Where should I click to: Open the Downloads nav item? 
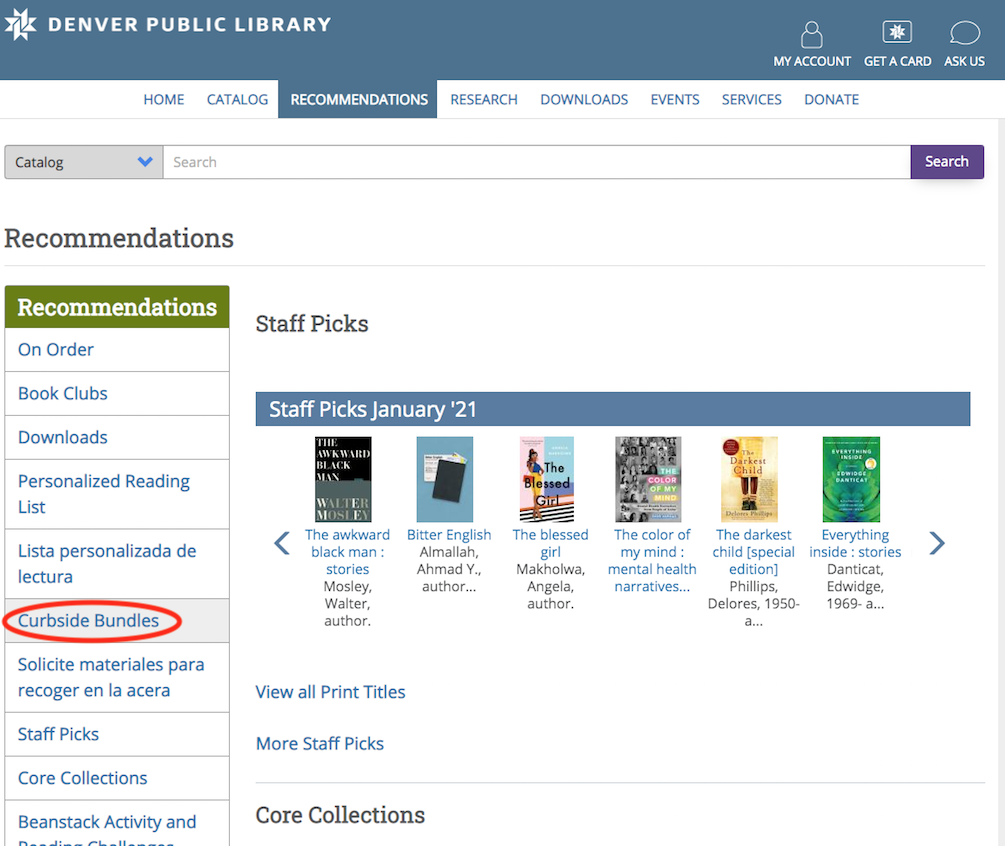pos(584,99)
